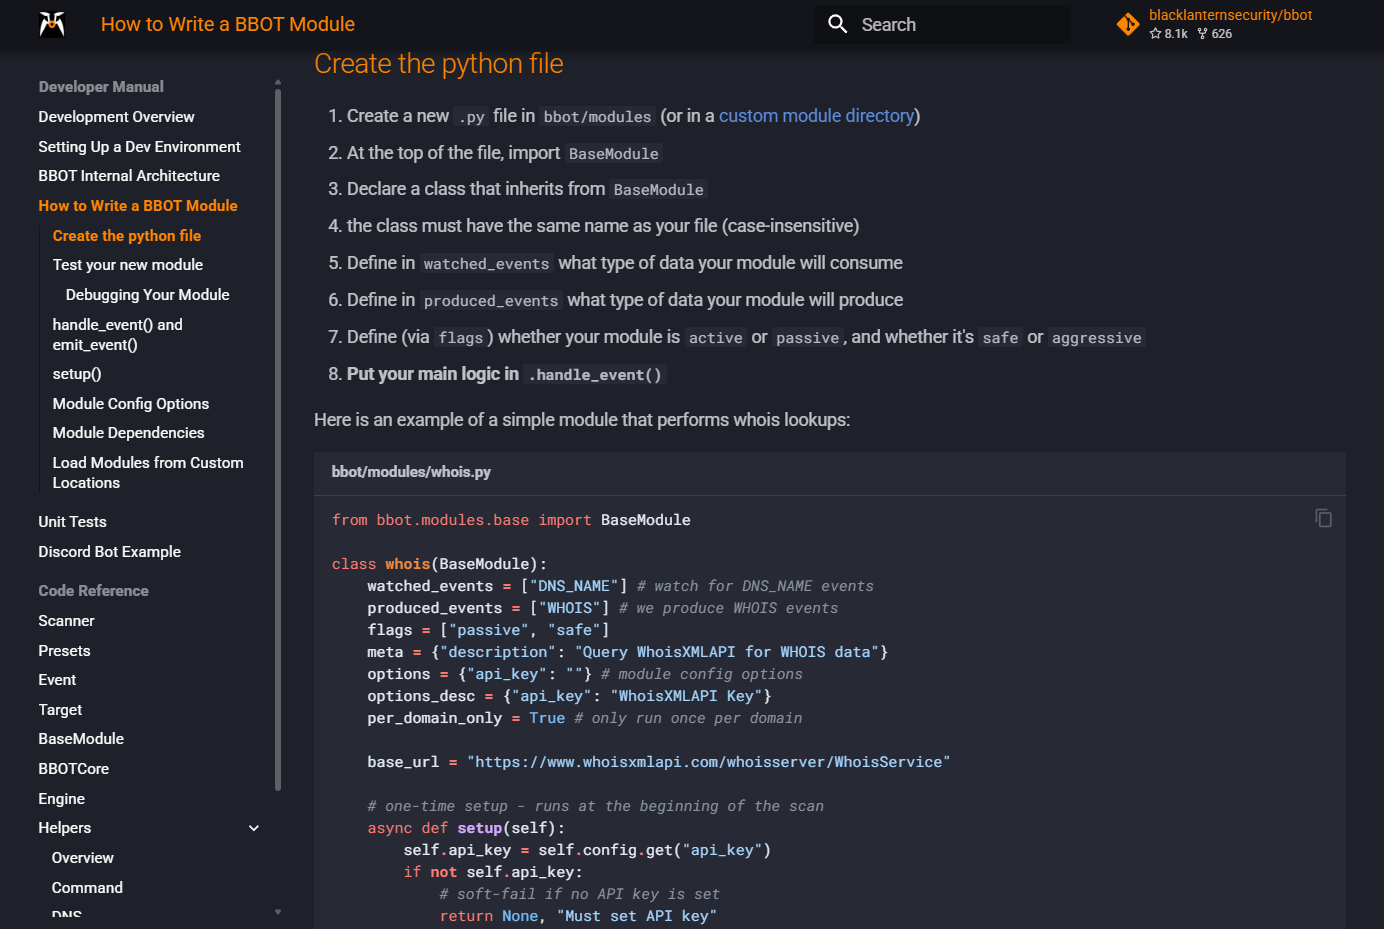Jump to Debugging Your Module section
This screenshot has width=1384, height=929.
[x=148, y=295]
